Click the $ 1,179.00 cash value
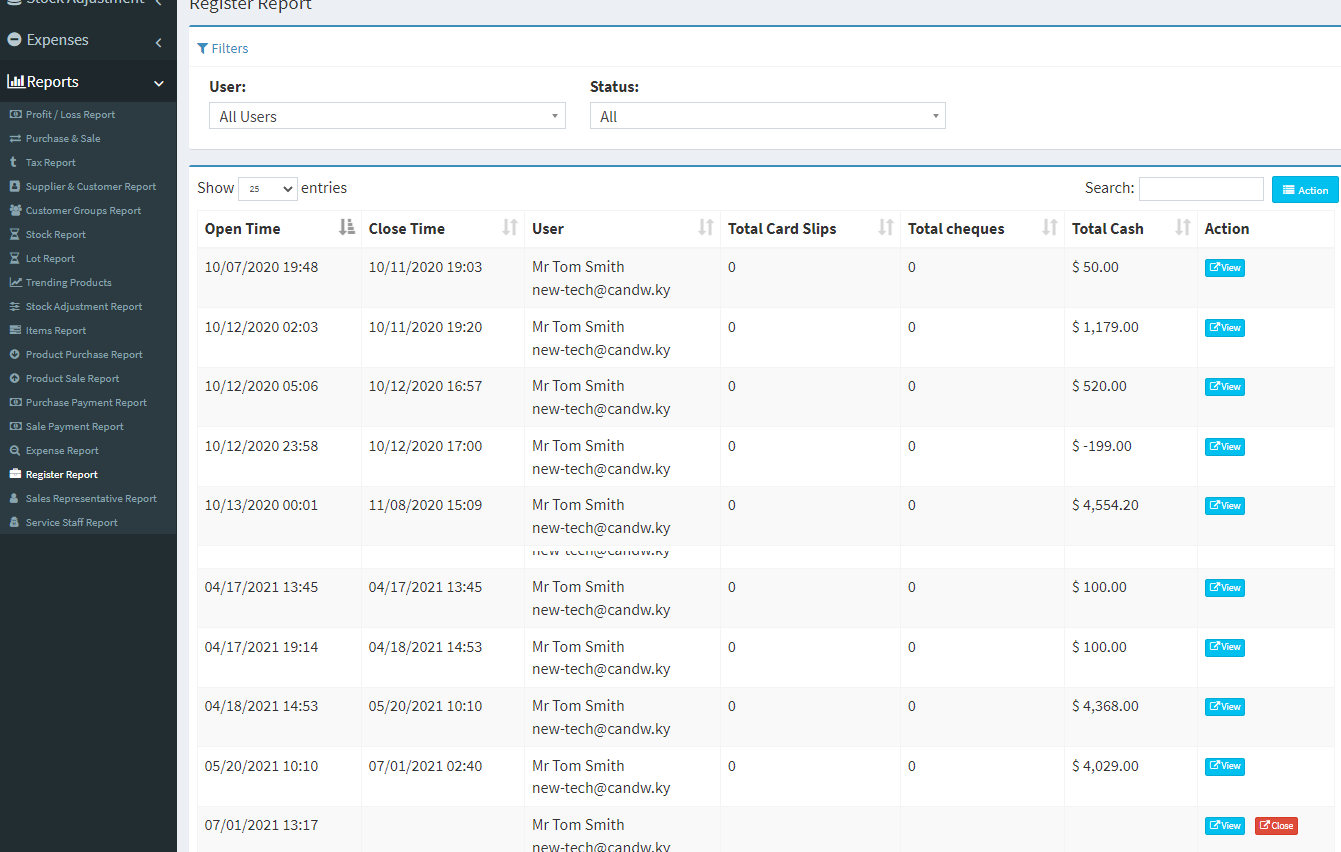The height and width of the screenshot is (852, 1341). pos(1105,327)
